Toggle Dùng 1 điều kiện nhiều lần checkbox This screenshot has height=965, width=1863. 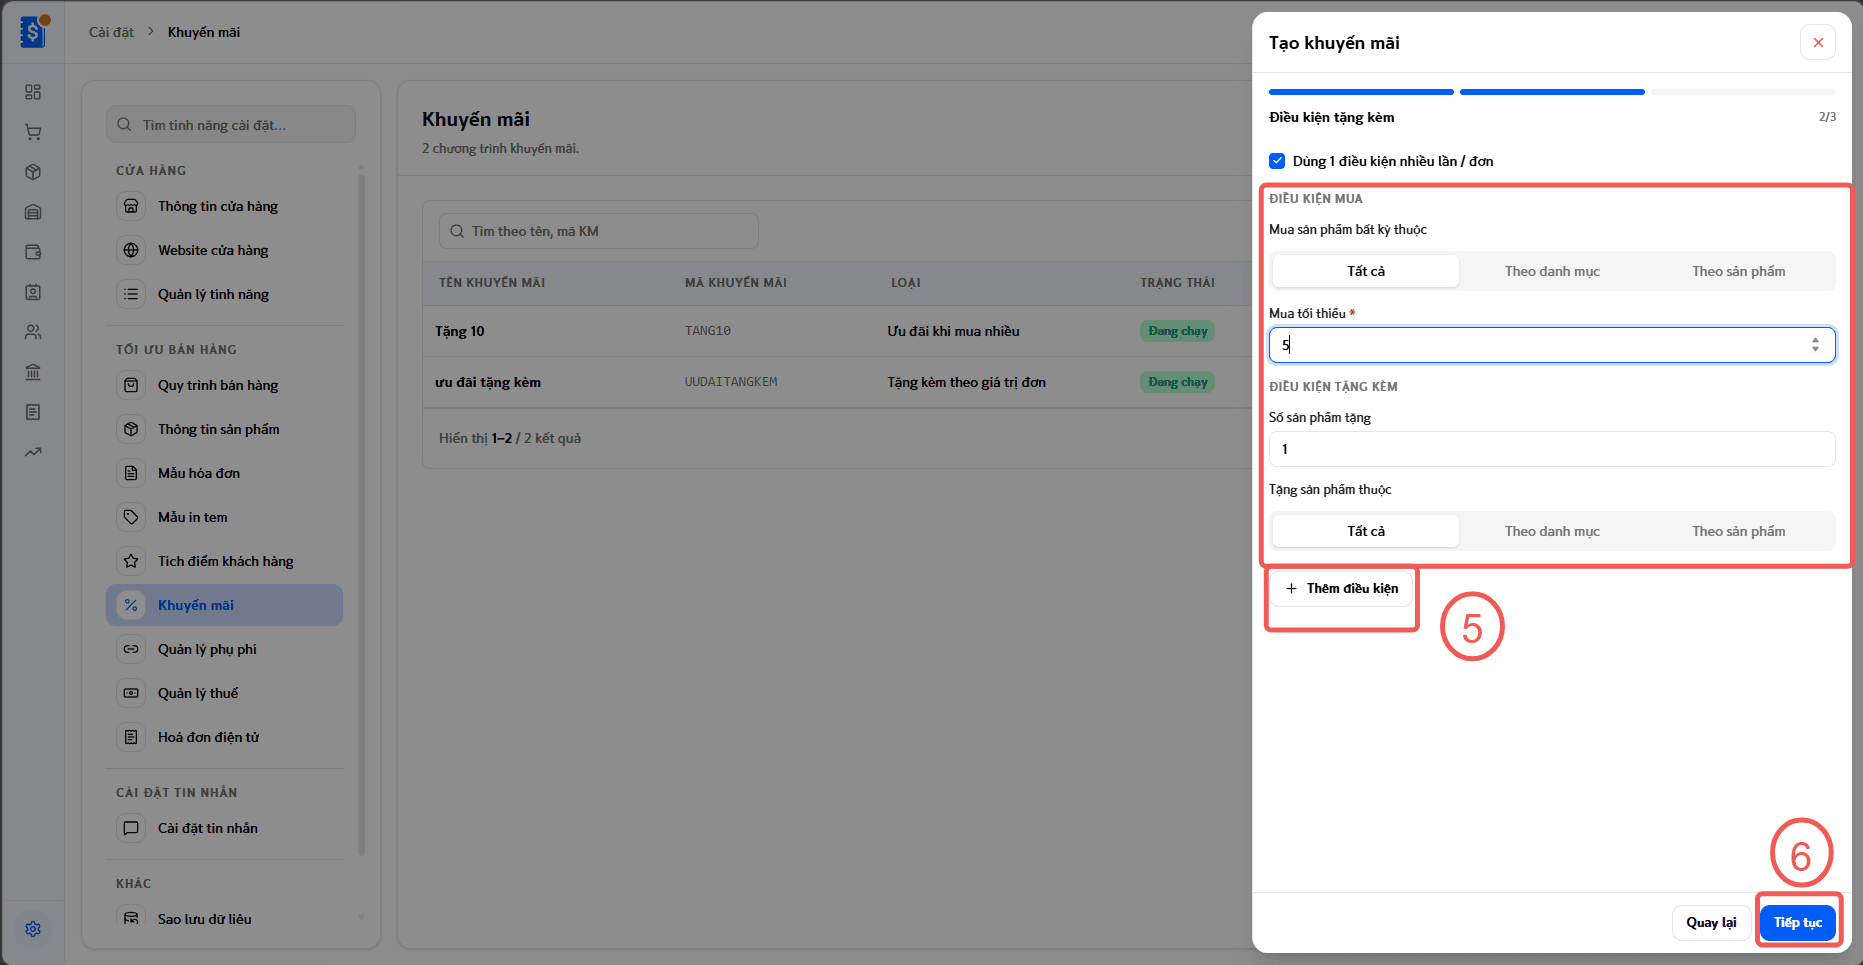click(x=1277, y=161)
